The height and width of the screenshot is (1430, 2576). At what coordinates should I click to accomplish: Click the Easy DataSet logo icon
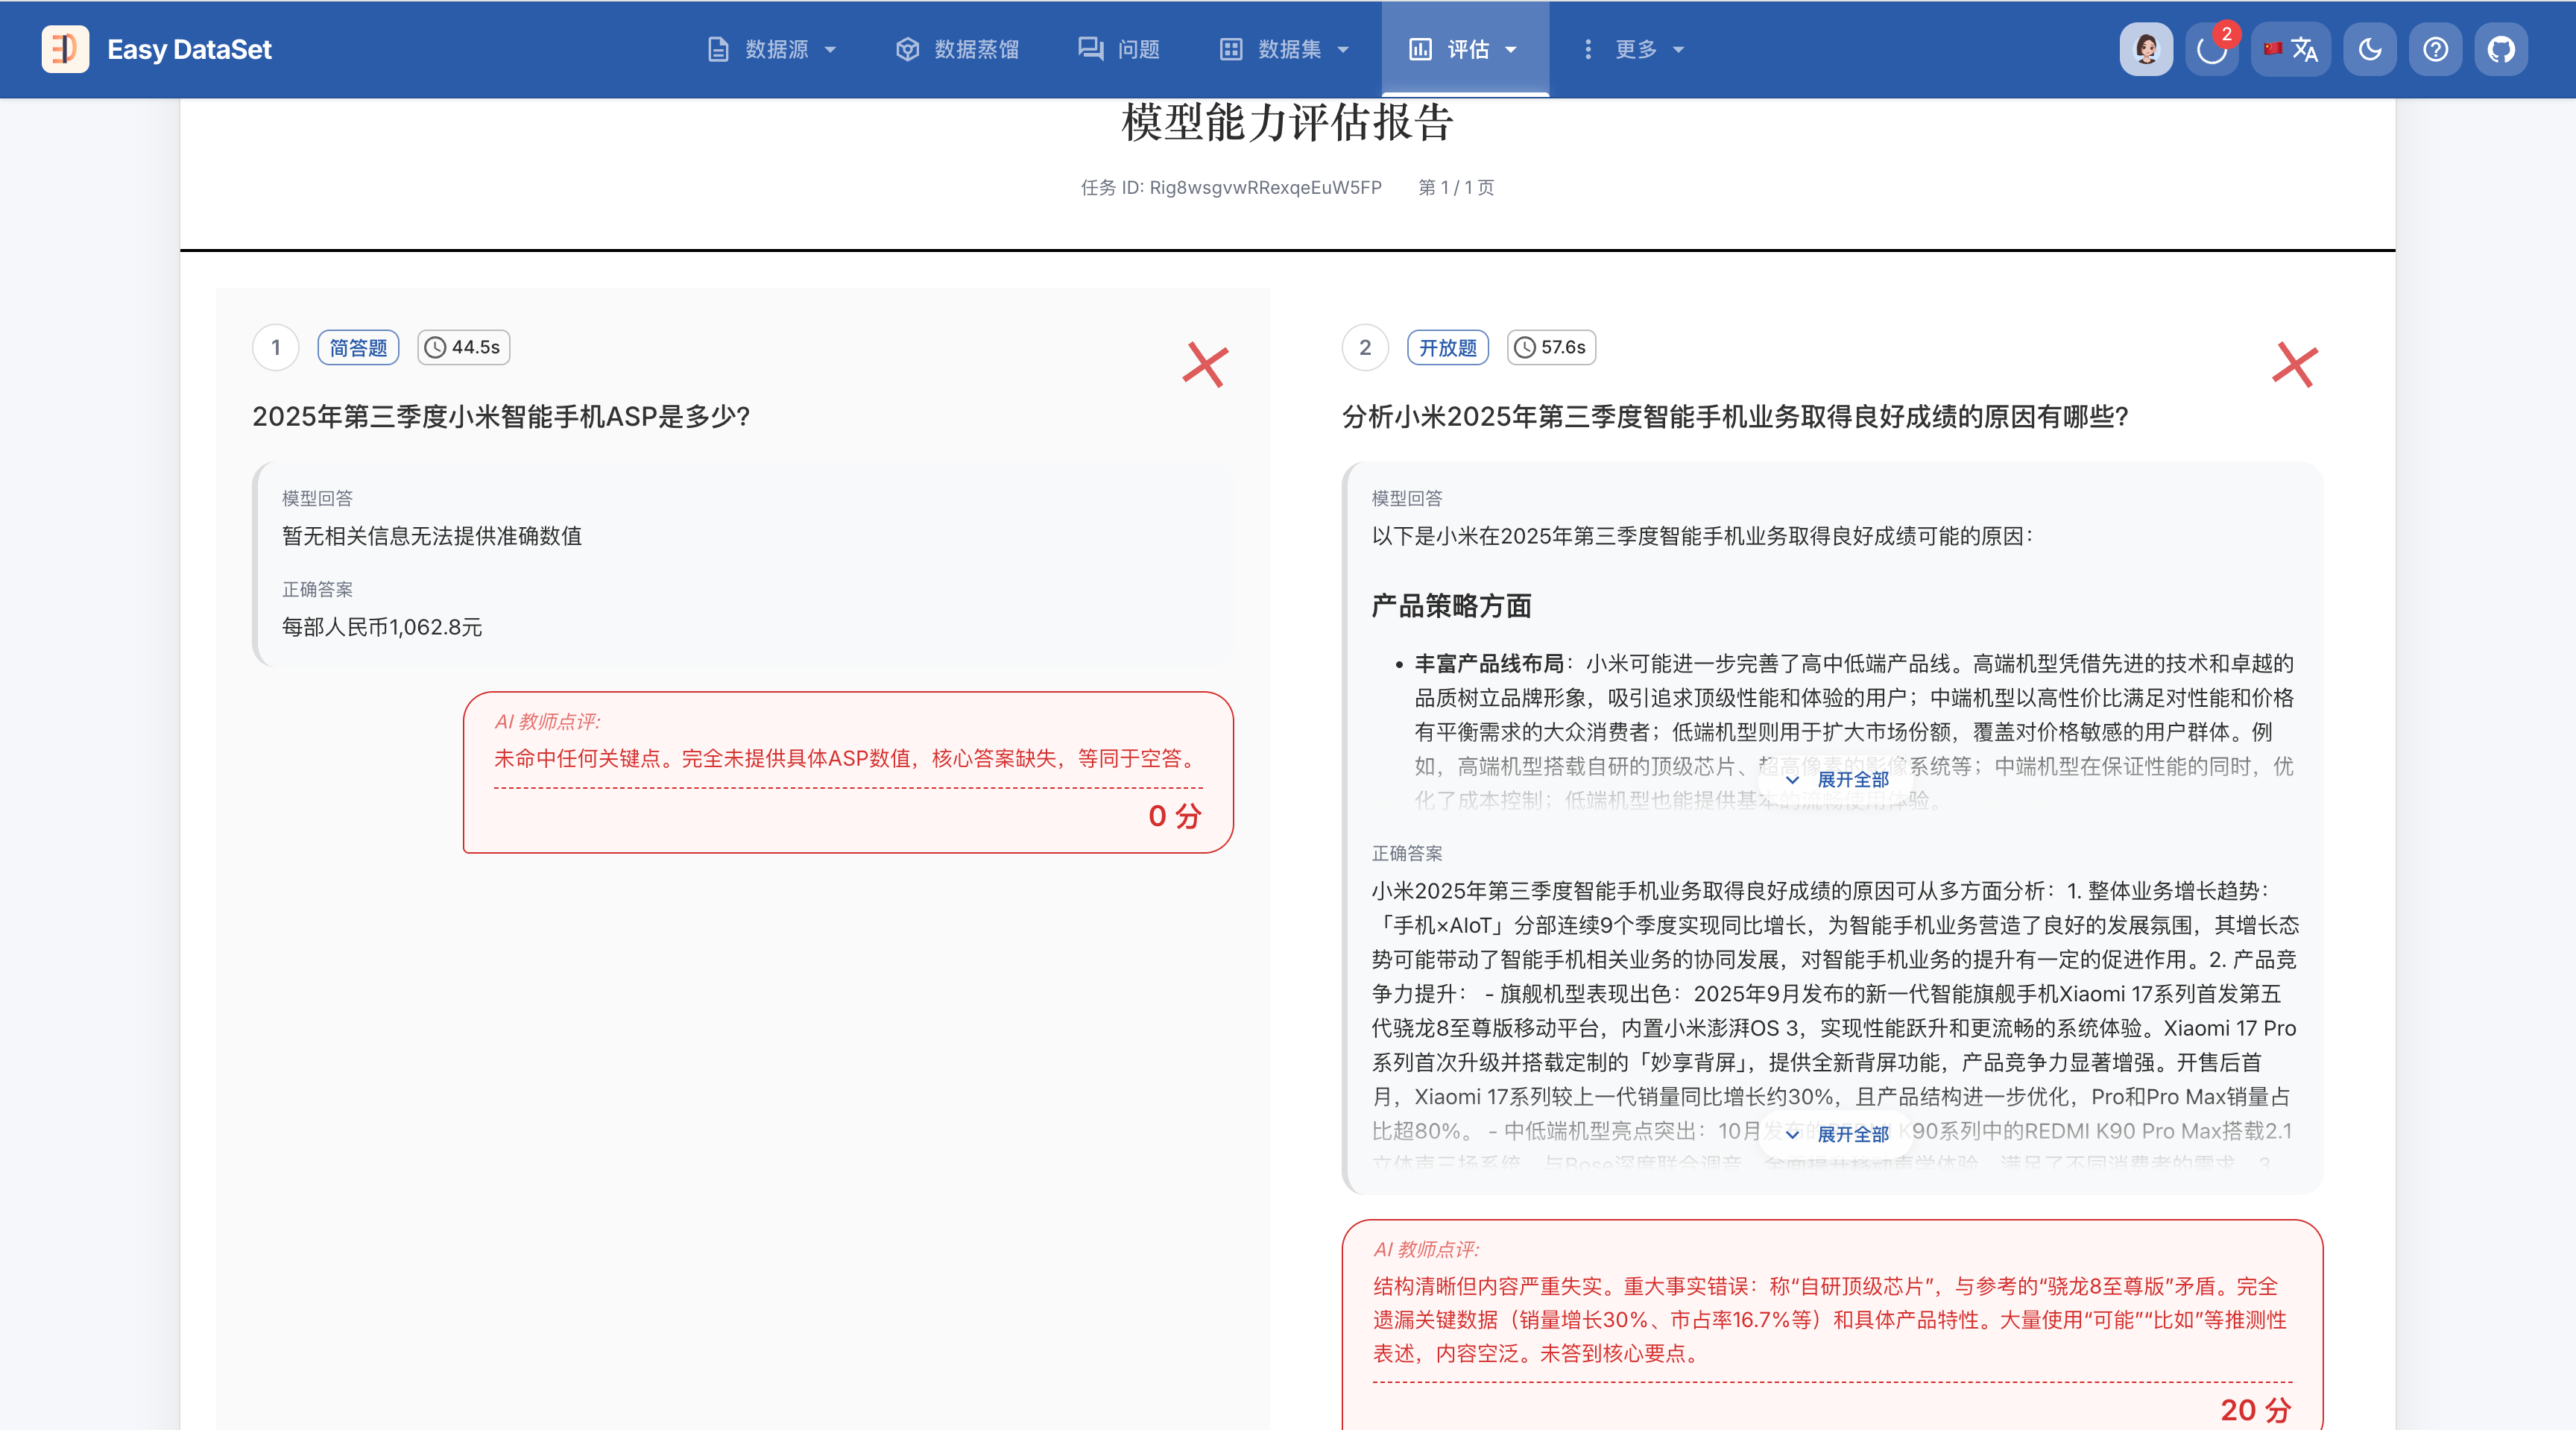[65, 49]
